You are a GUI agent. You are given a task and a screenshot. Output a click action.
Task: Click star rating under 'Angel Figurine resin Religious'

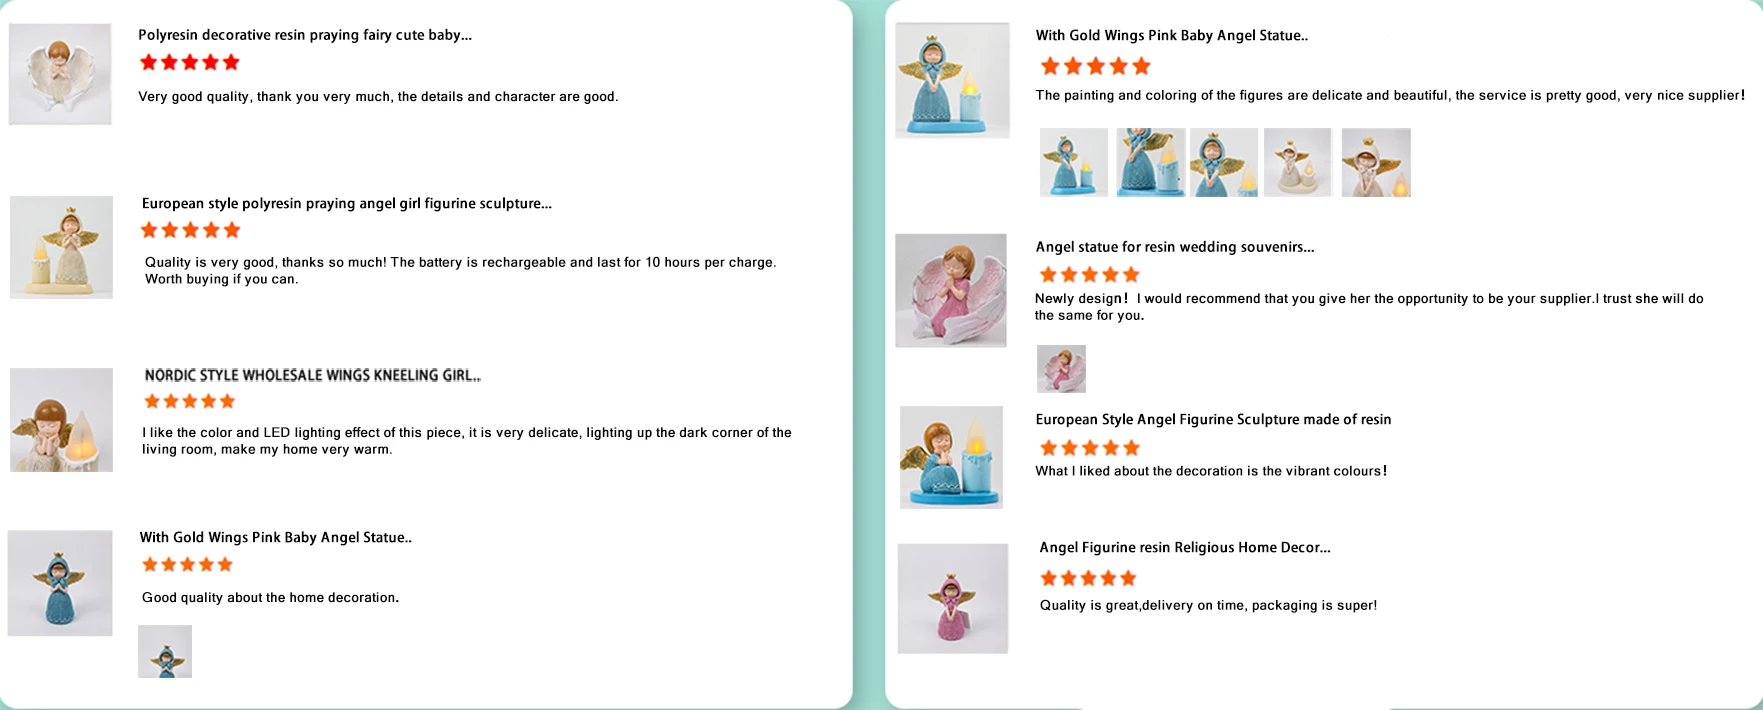point(1088,578)
